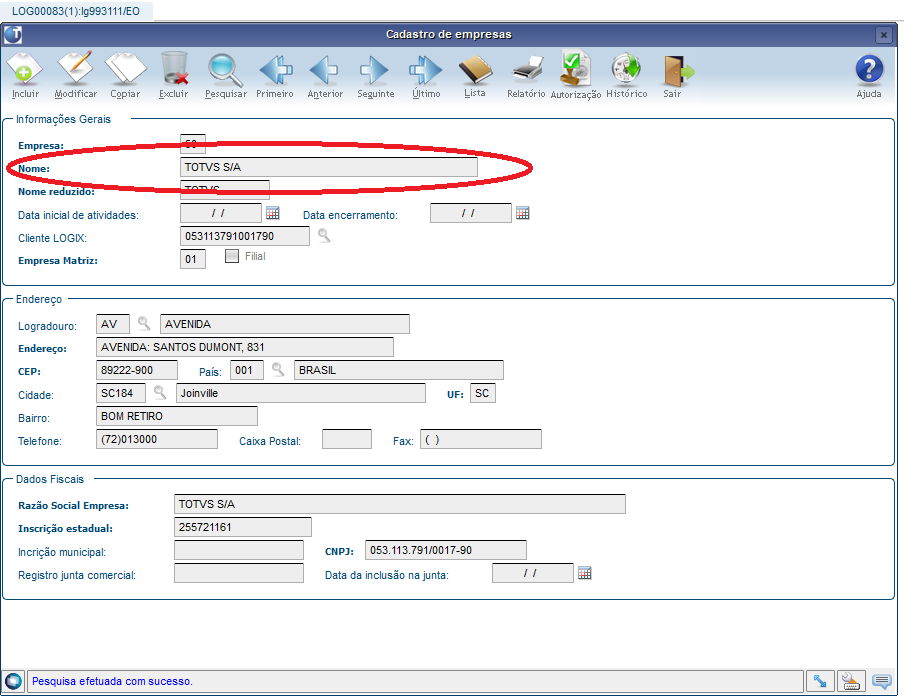Click Inscrição estadual field 255721161
The image size is (904, 696).
point(243,527)
